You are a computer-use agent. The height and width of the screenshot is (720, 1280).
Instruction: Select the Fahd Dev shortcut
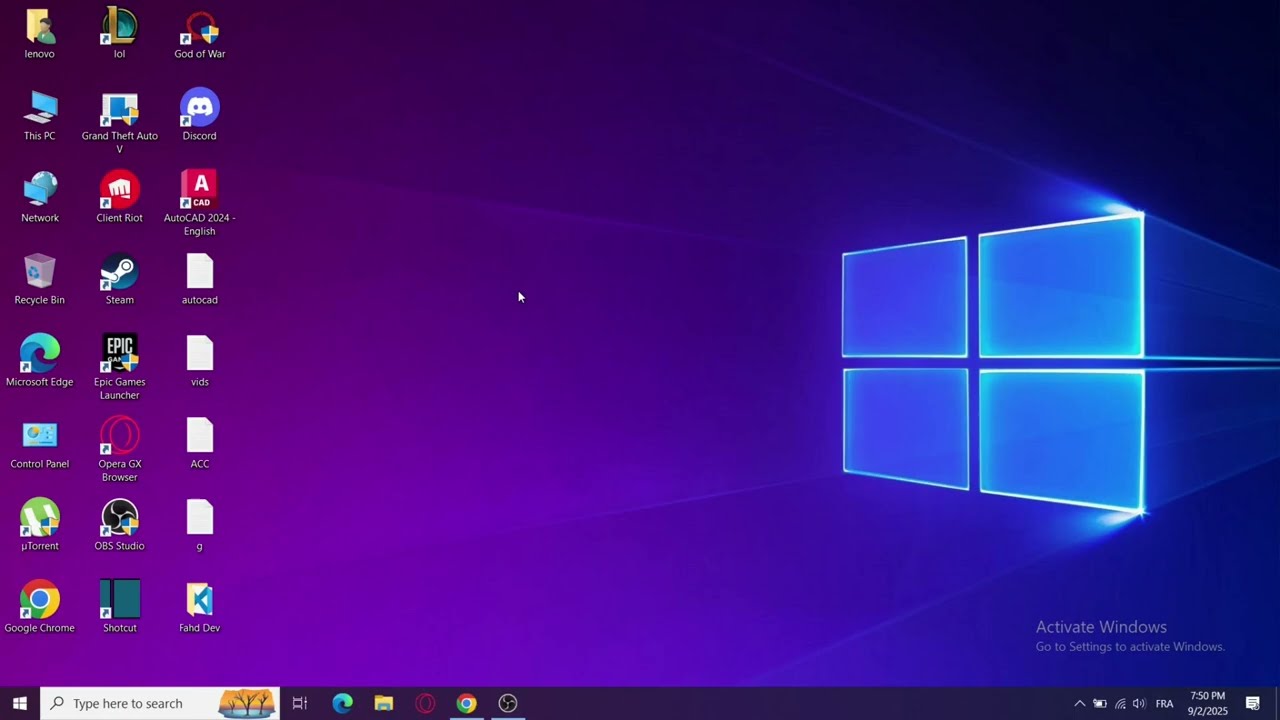pos(199,608)
